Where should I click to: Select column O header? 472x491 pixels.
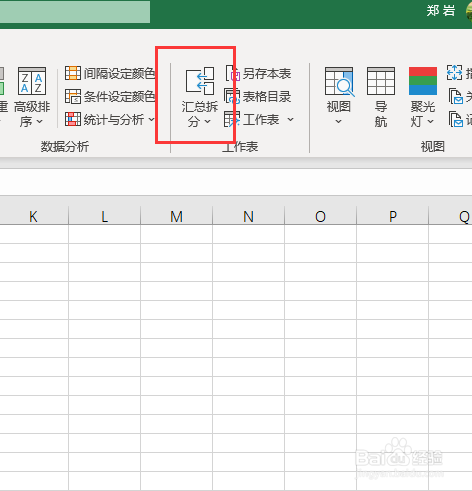coord(320,216)
